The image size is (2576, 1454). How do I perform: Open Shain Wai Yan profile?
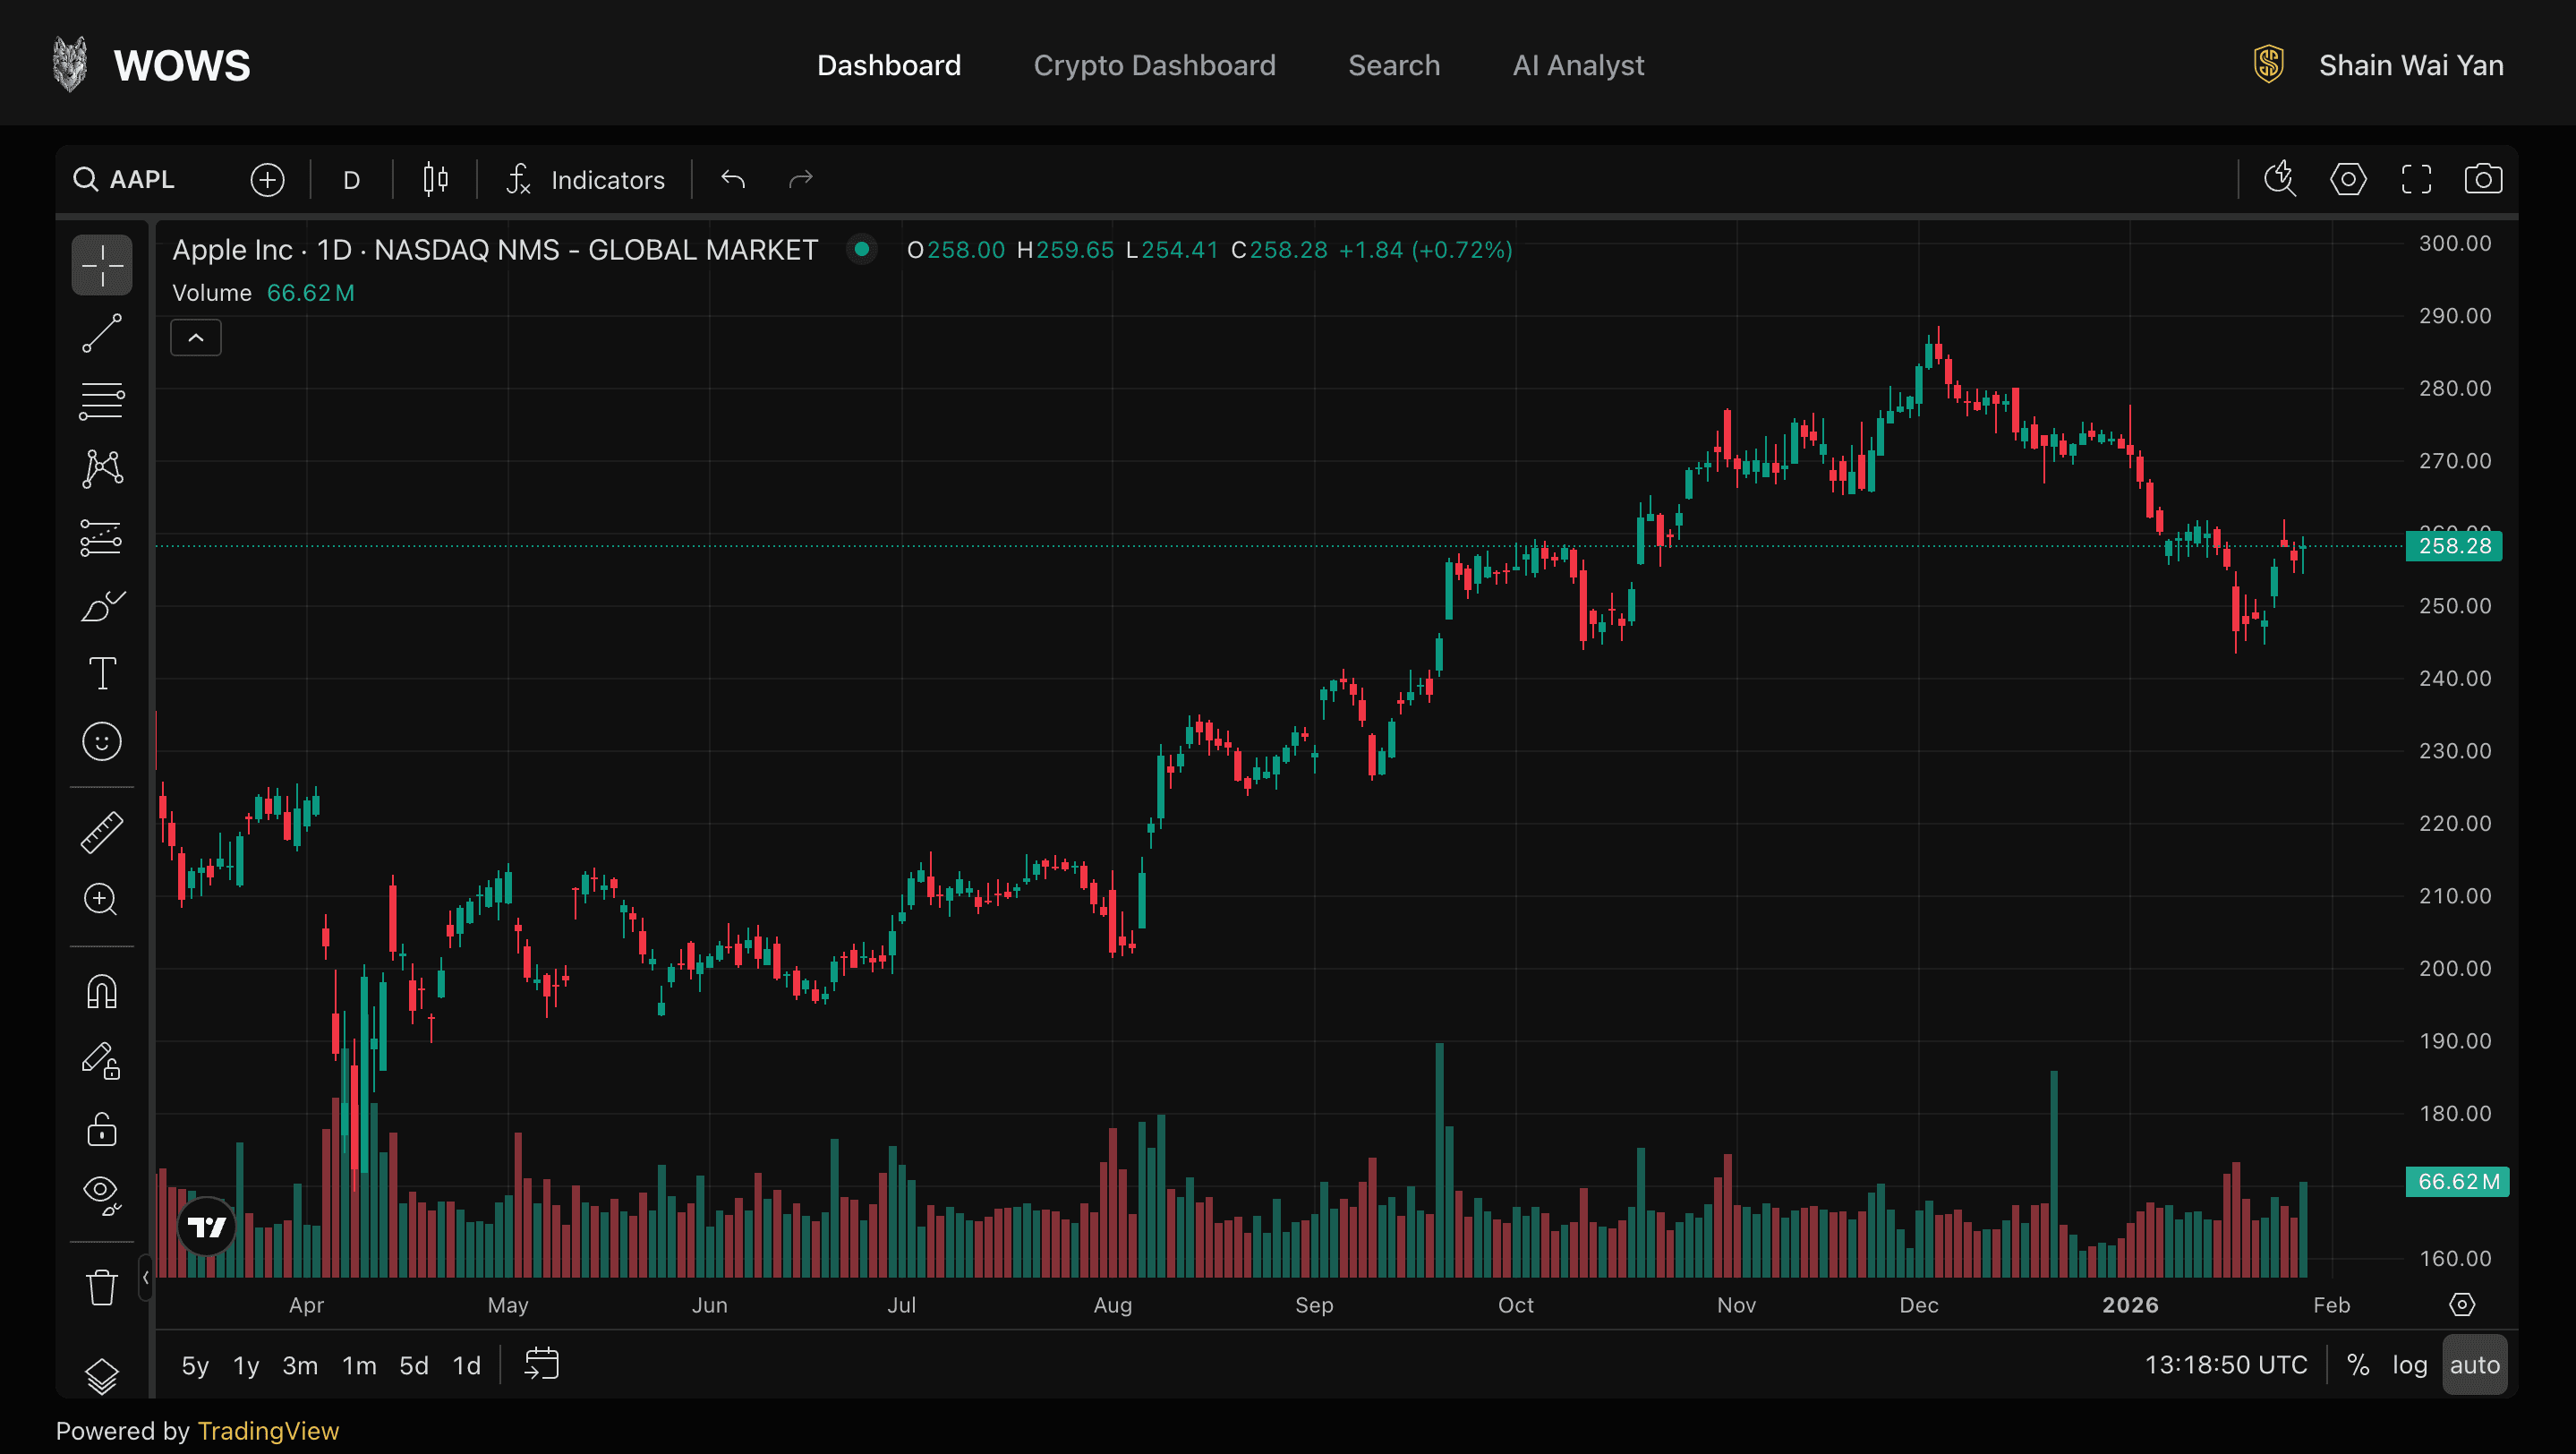[x=2410, y=65]
